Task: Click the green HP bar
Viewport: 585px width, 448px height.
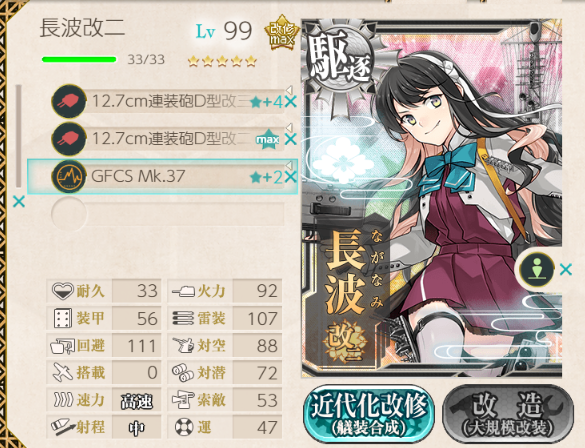Action: click(x=79, y=59)
